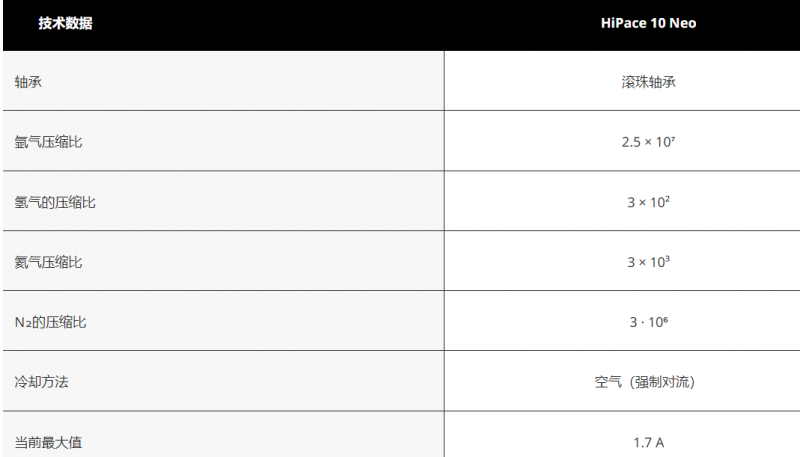Click the 氦气压缩比 row label
Image resolution: width=800 pixels, height=457 pixels.
point(48,262)
